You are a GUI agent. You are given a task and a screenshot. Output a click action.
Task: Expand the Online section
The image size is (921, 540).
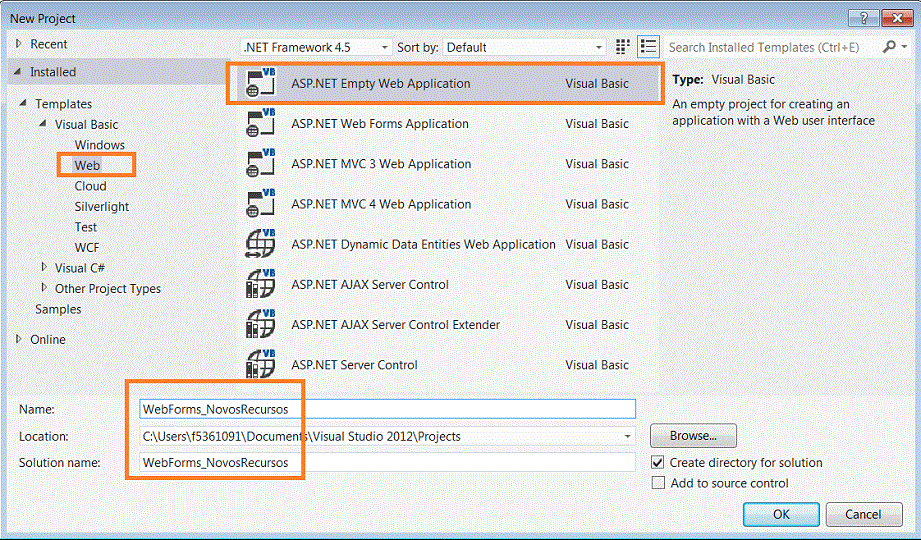(19, 339)
